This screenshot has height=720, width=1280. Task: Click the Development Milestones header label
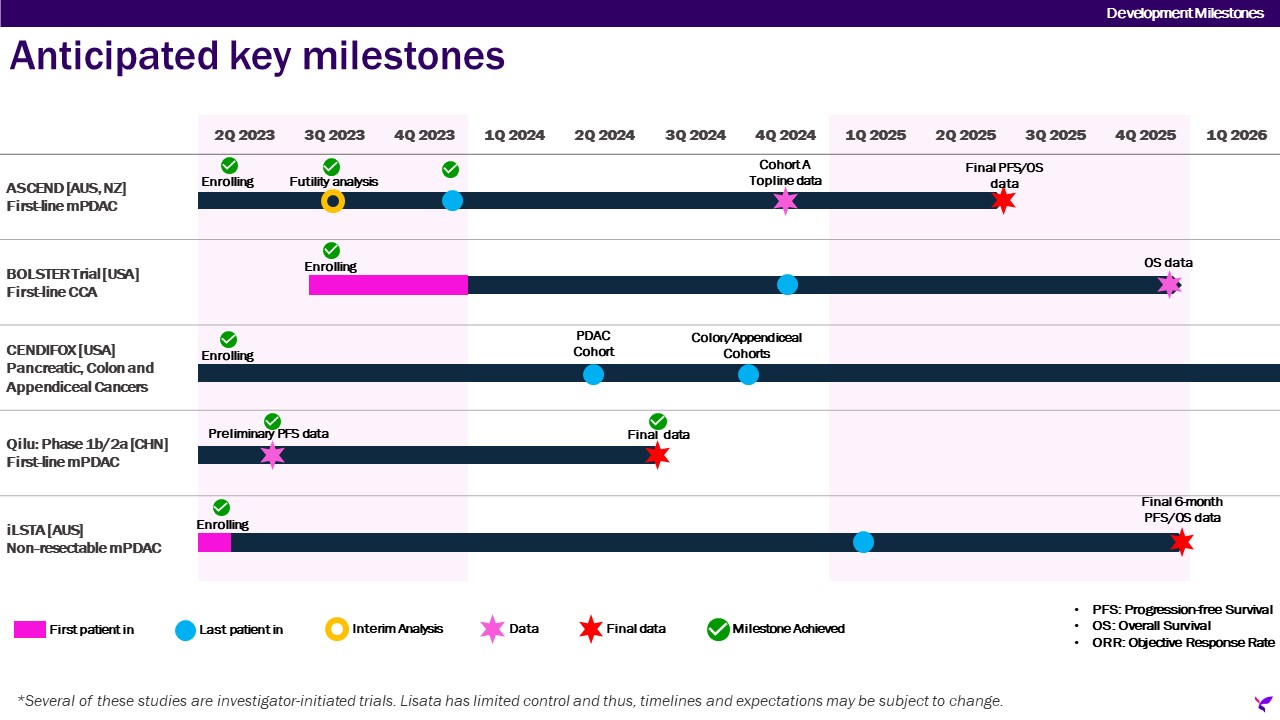(x=1184, y=13)
